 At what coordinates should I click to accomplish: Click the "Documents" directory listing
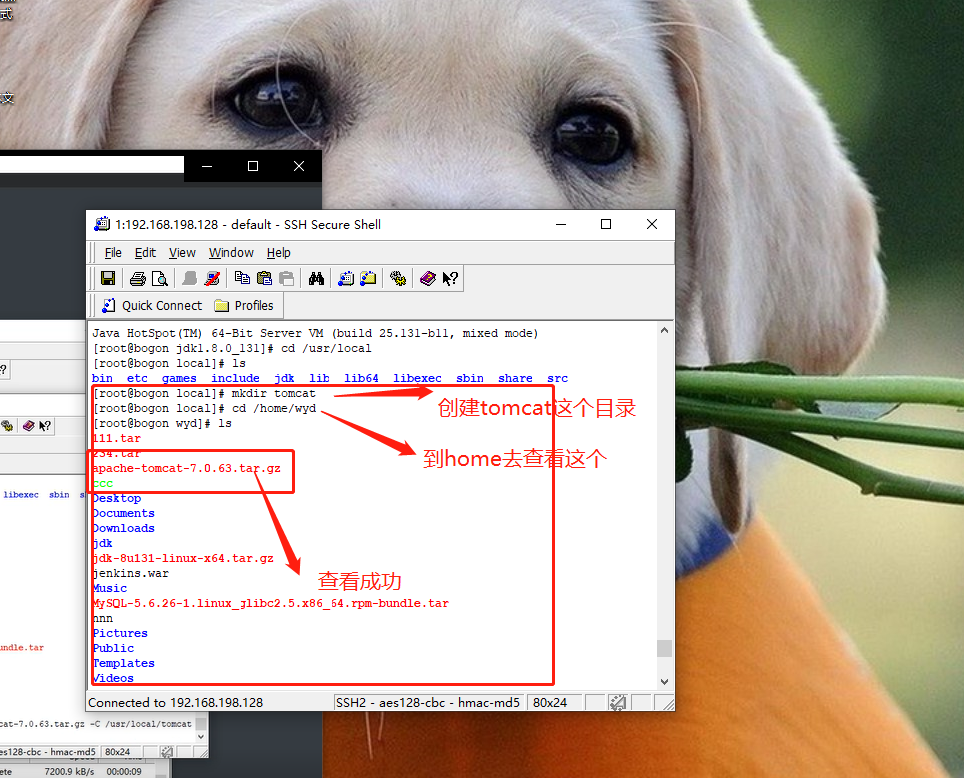pos(124,513)
